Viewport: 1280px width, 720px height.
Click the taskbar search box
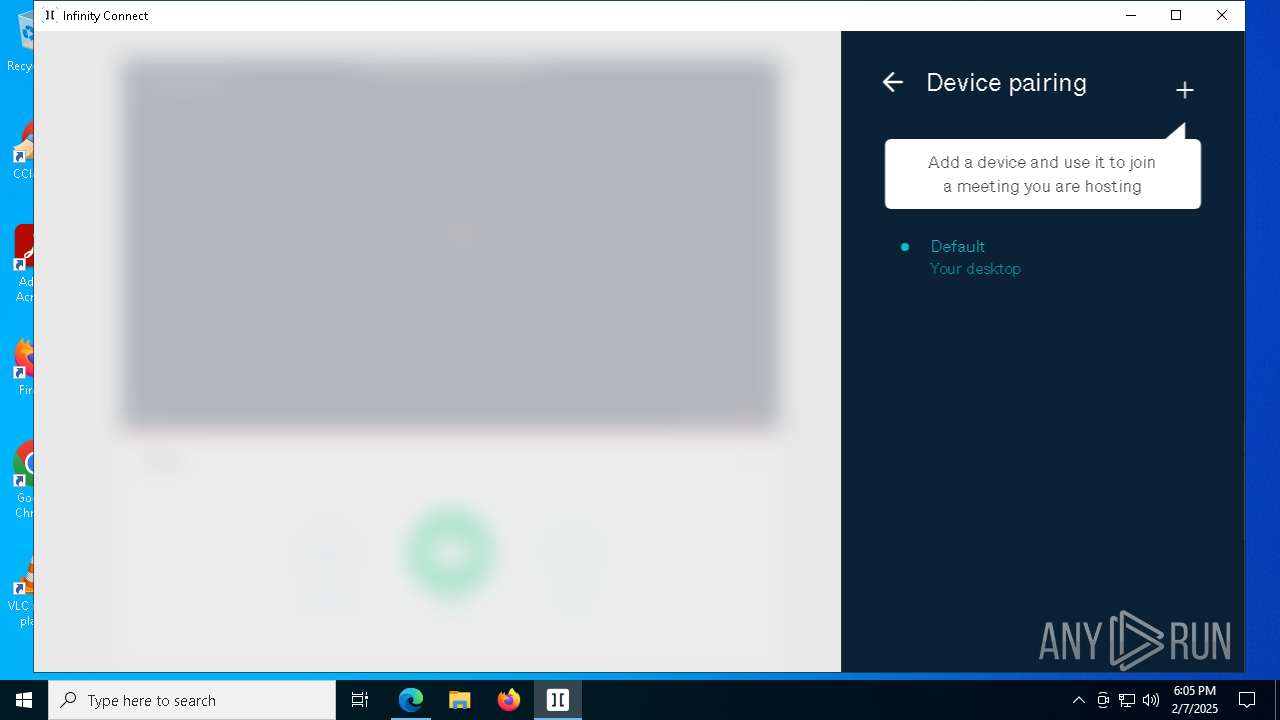[x=192, y=700]
